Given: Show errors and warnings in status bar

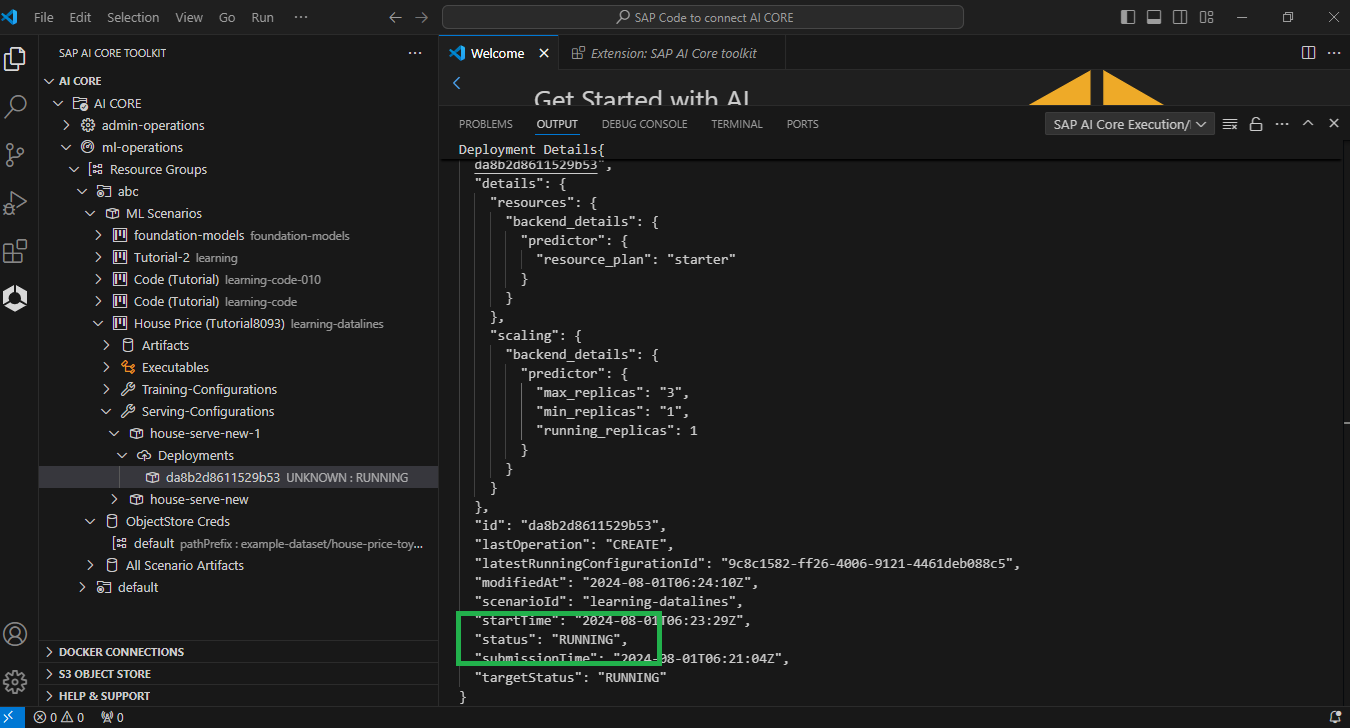Looking at the screenshot, I should (58, 717).
